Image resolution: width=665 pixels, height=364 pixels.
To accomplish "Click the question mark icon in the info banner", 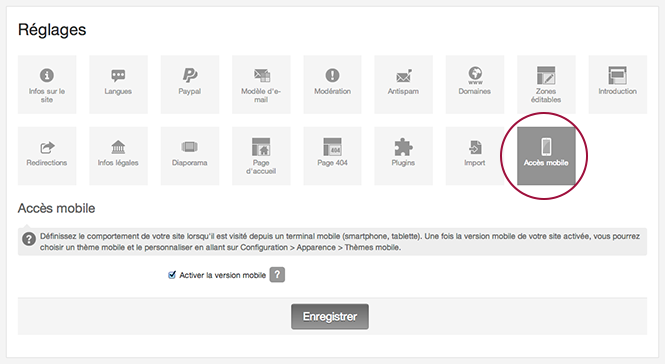I will (29, 239).
